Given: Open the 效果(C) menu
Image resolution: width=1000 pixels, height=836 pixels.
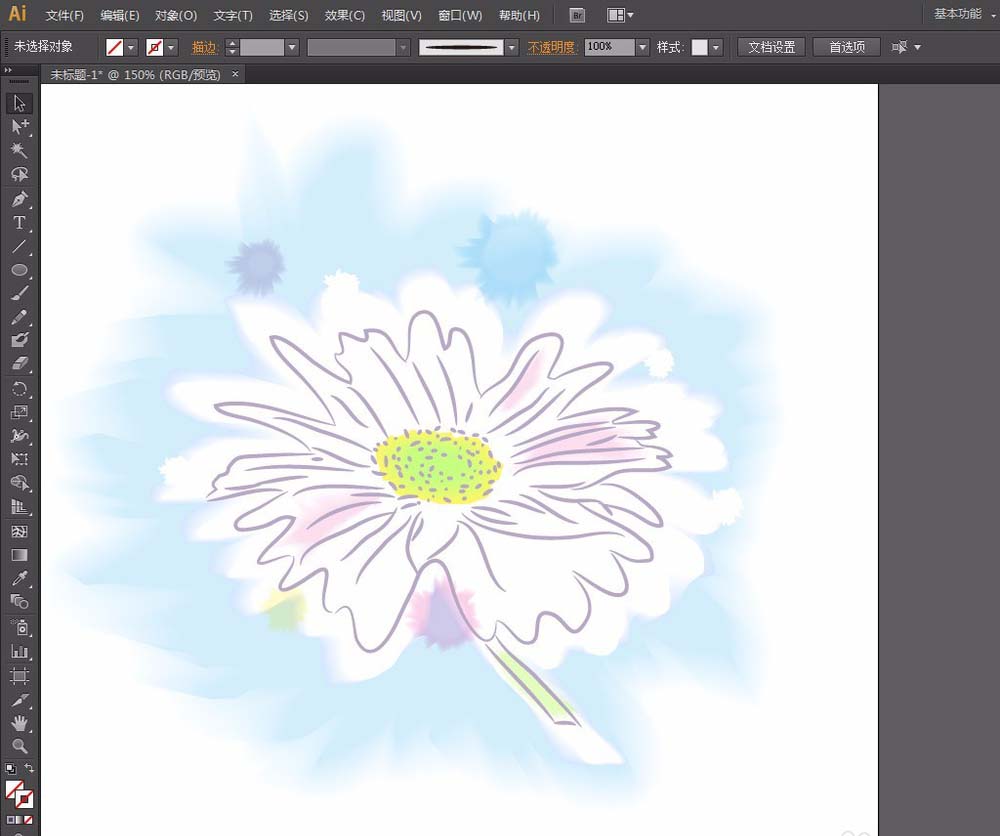Looking at the screenshot, I should coord(345,16).
